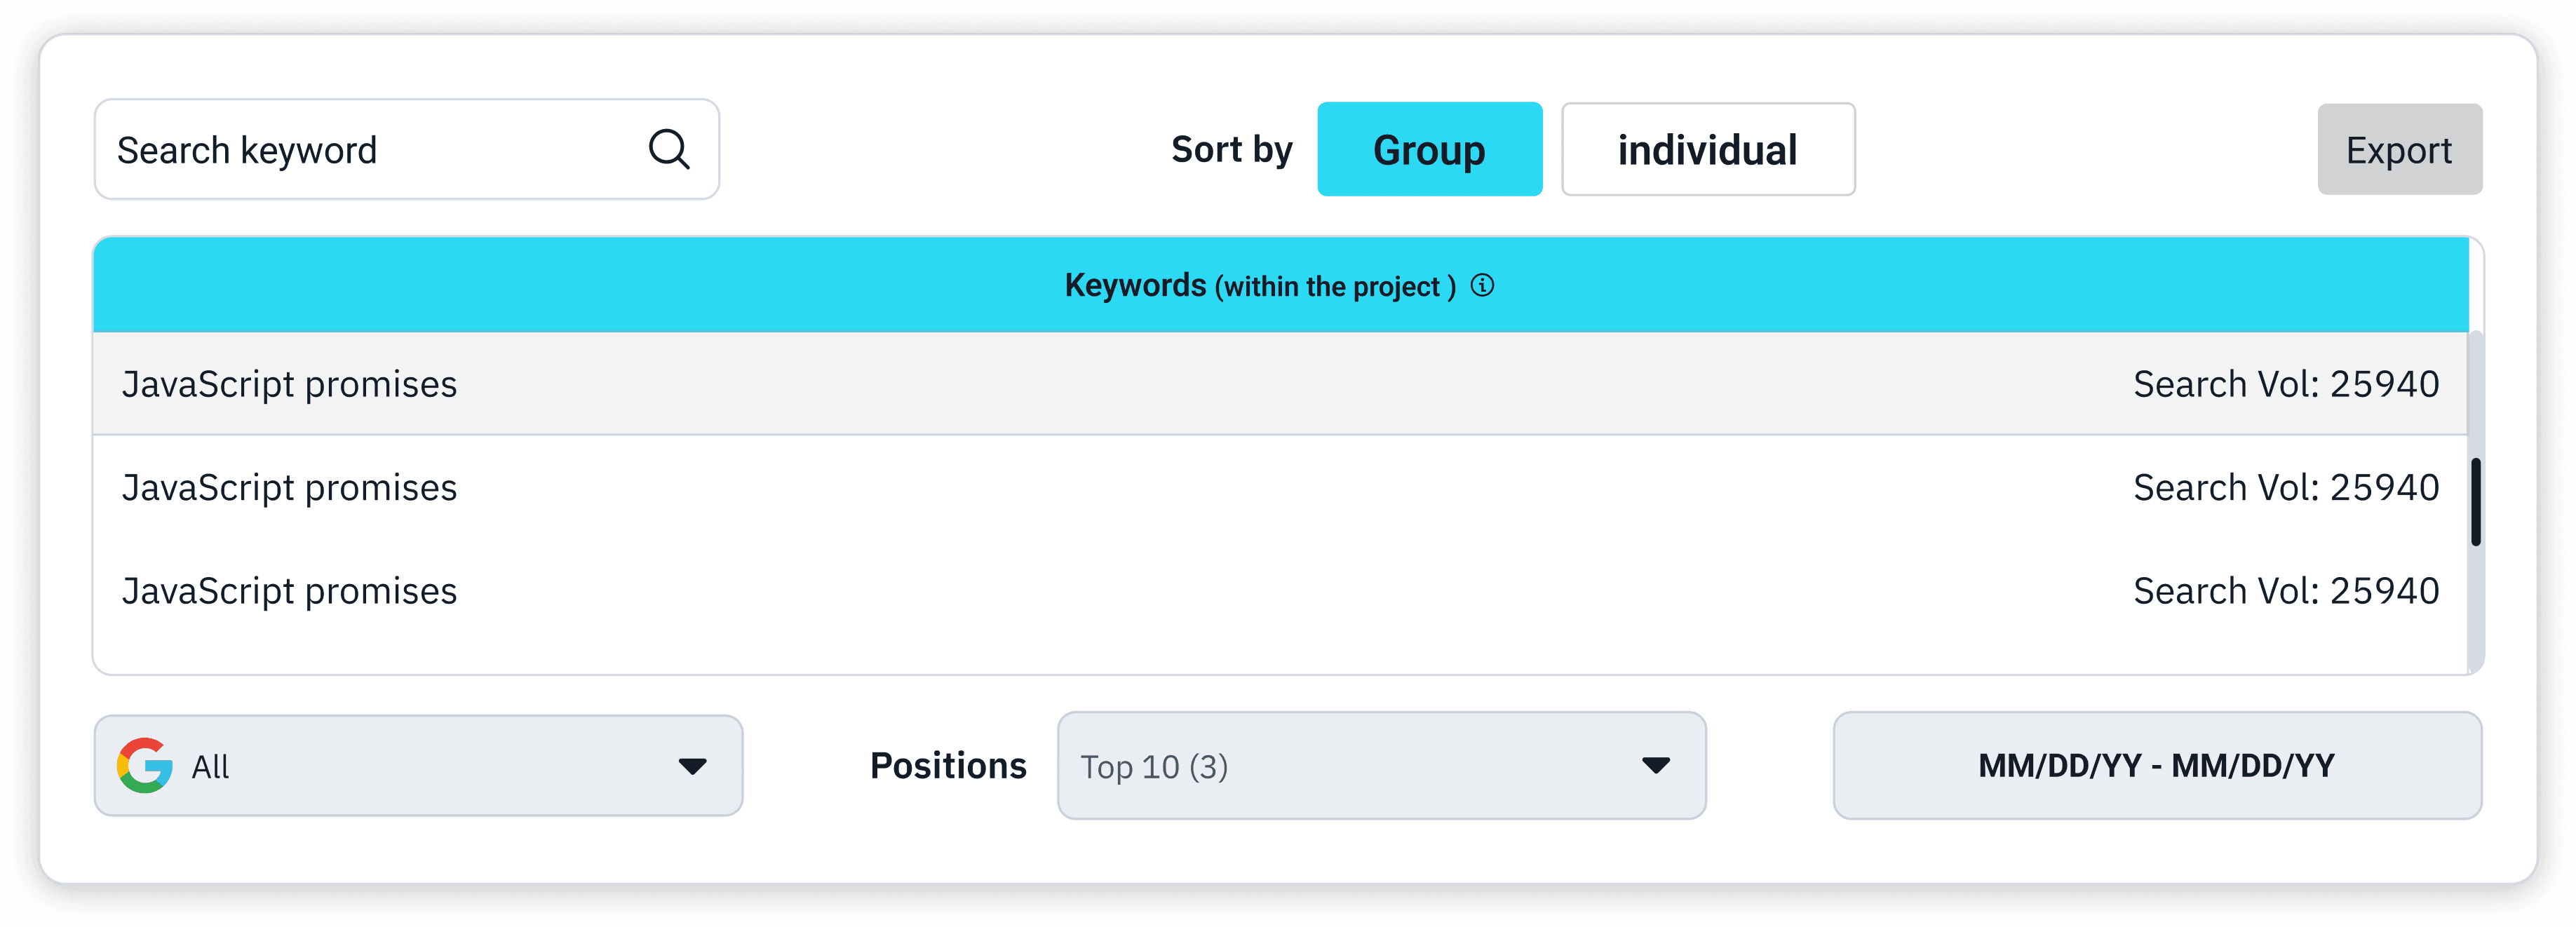2576x927 pixels.
Task: Open the All search engine dropdown
Action: tap(418, 766)
